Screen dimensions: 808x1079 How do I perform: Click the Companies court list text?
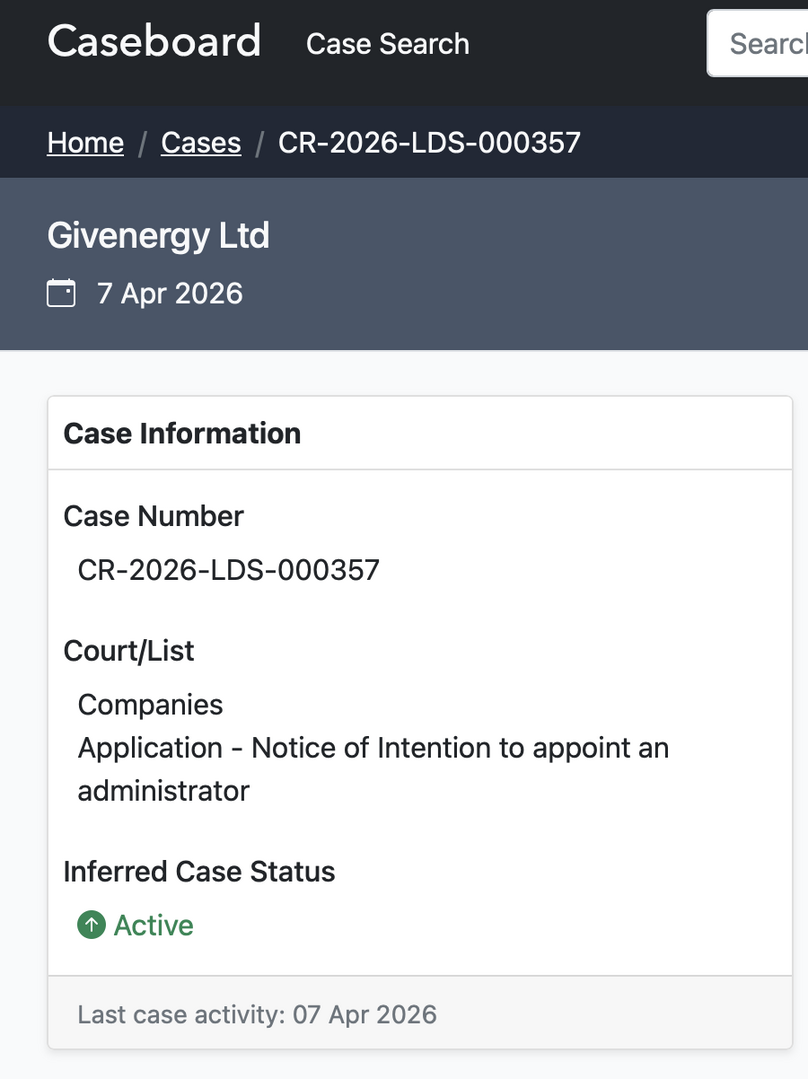(150, 705)
